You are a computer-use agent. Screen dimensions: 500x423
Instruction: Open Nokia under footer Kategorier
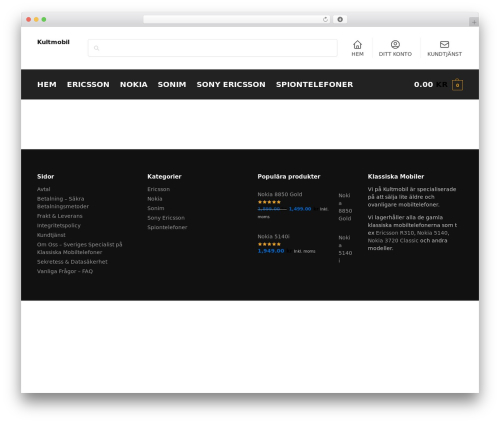point(155,199)
